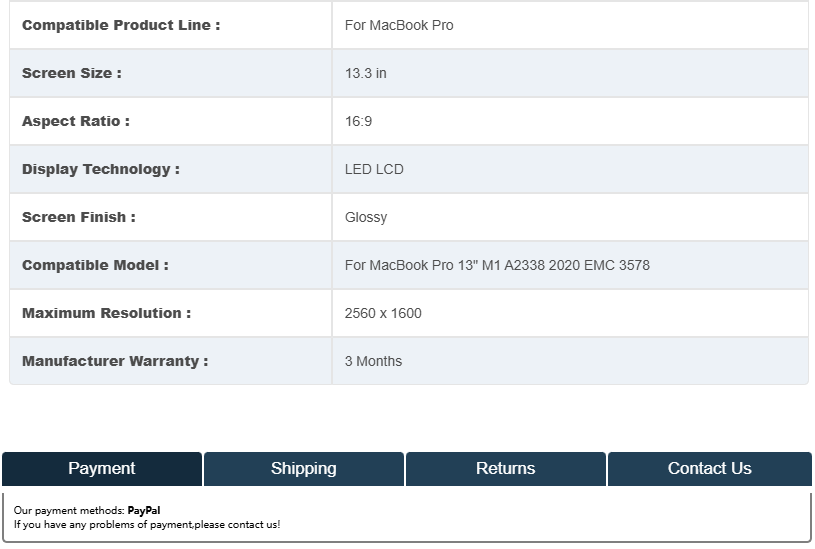Select the 13.3 in screen size value
This screenshot has width=815, height=549.
pyautogui.click(x=366, y=73)
